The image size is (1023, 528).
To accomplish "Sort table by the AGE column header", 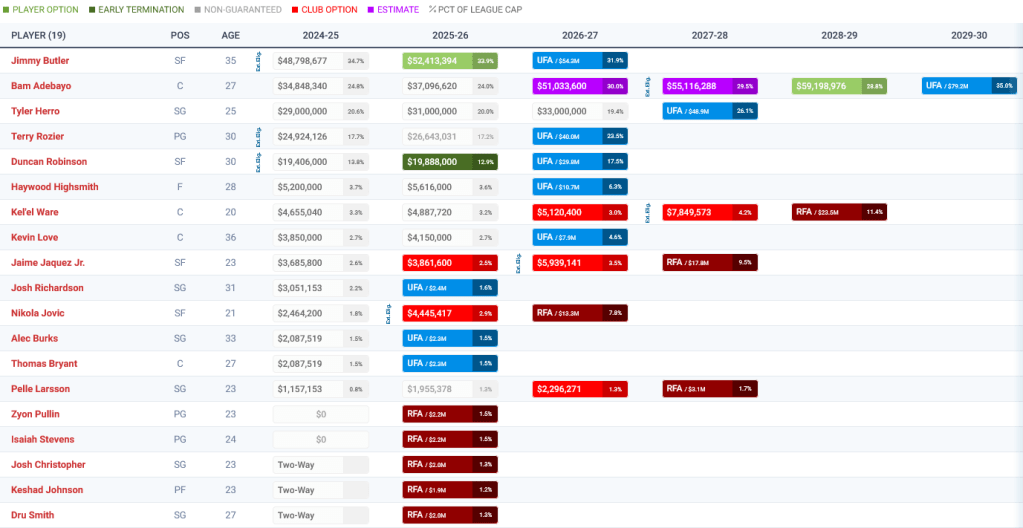I will point(230,35).
